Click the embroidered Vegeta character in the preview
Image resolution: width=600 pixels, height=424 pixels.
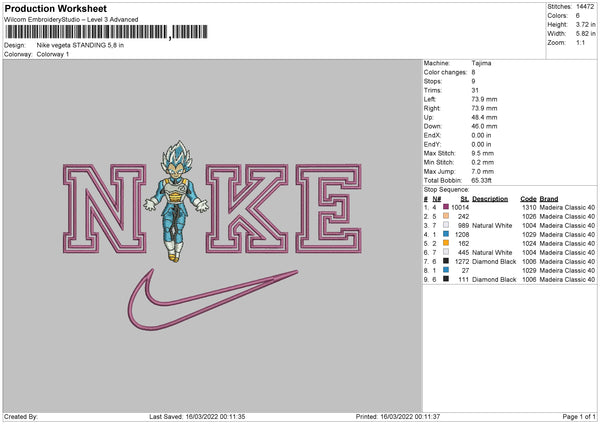(176, 201)
